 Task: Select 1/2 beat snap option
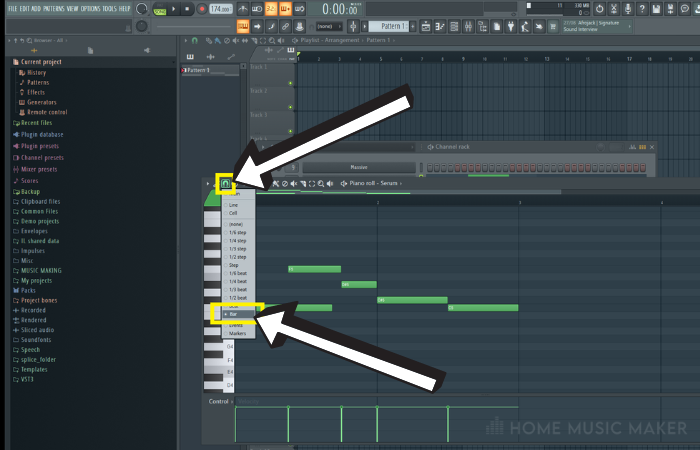239,298
